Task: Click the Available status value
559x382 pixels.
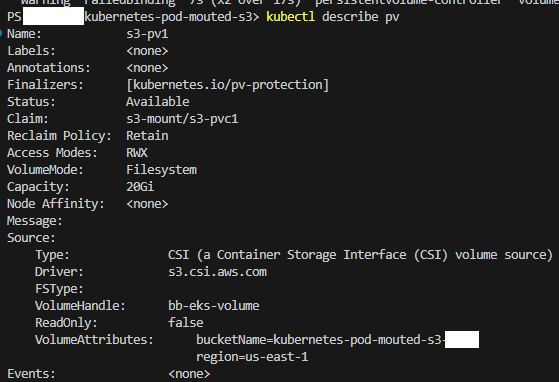Action: (x=158, y=102)
